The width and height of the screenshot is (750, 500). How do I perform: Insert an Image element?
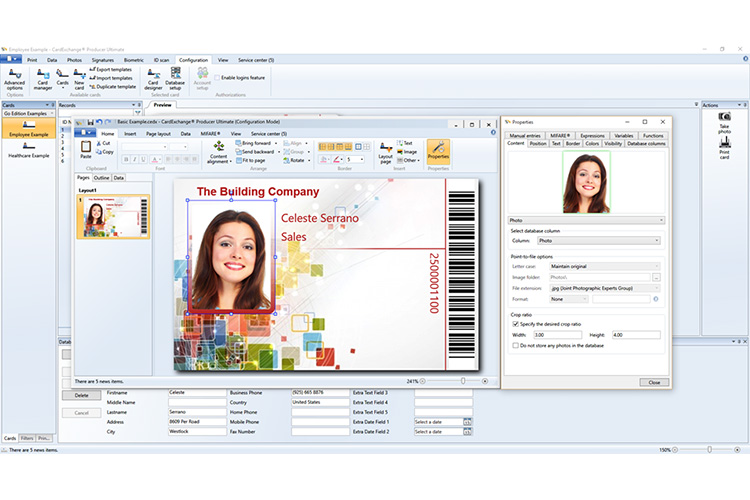point(407,152)
